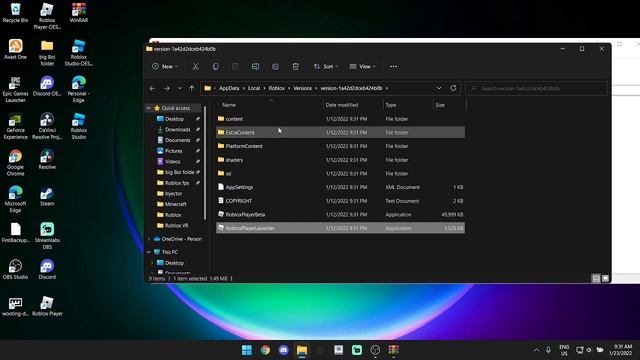Viewport: 640px width, 360px height.
Task: Copy the selected item in Explorer toolbar
Action: (x=216, y=67)
